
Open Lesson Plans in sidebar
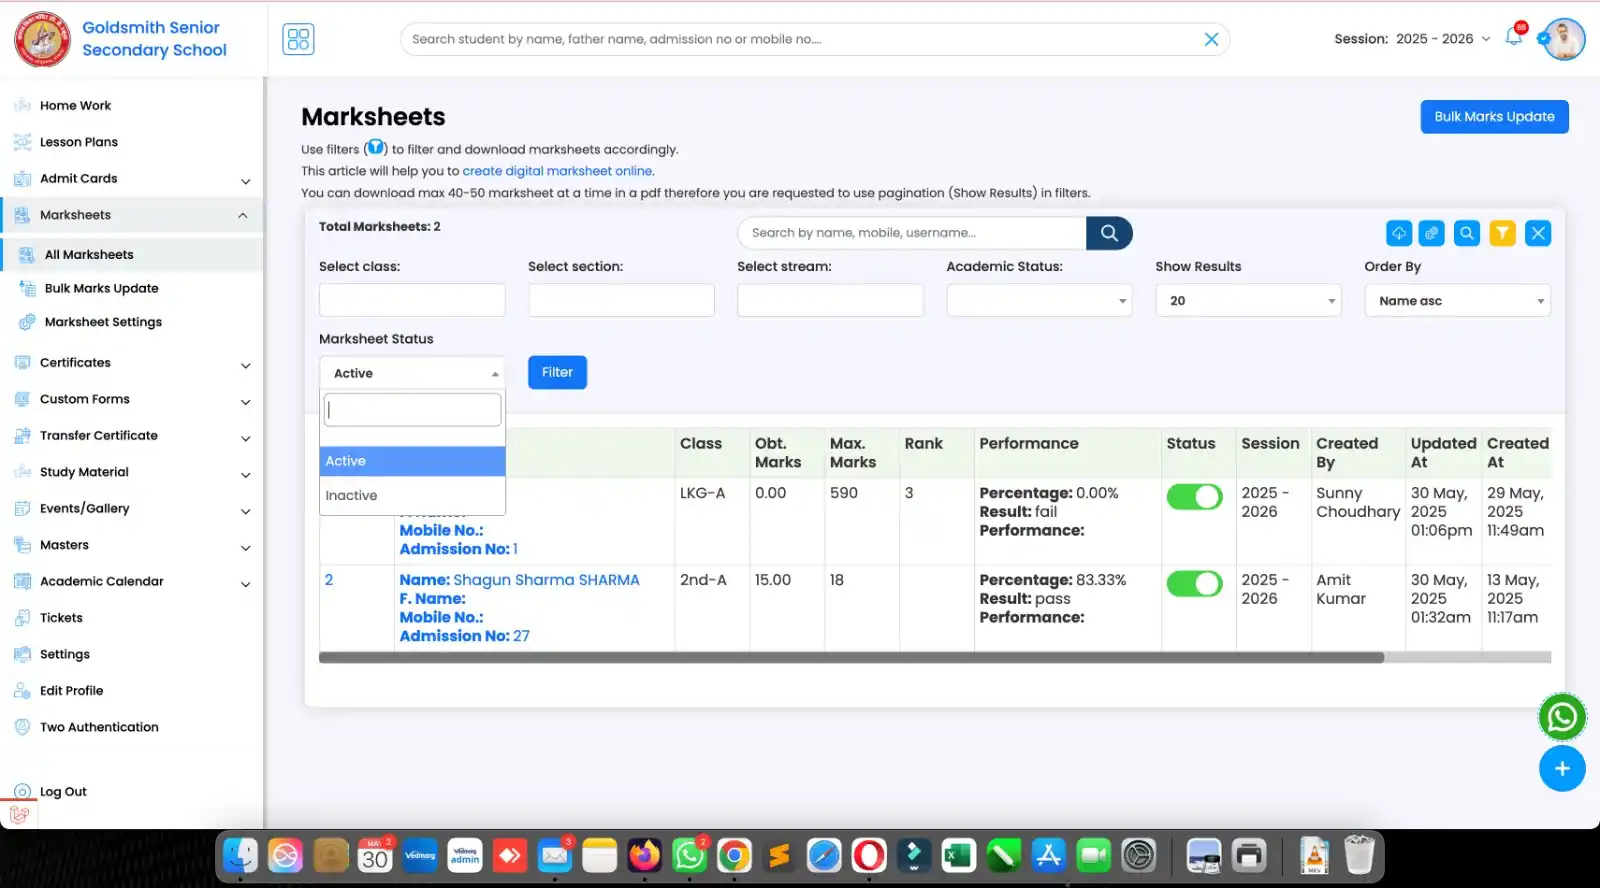(79, 142)
